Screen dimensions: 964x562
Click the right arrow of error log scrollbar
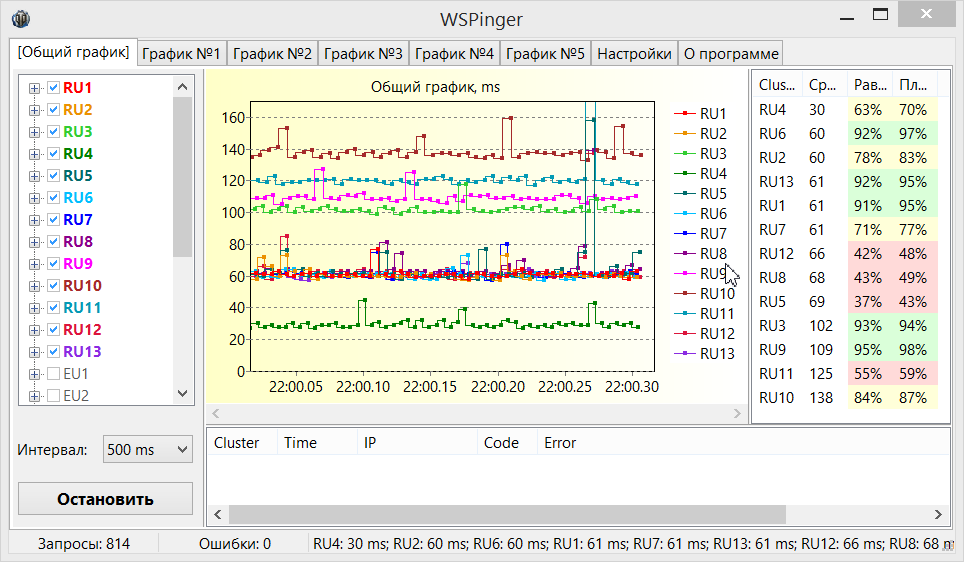[940, 514]
